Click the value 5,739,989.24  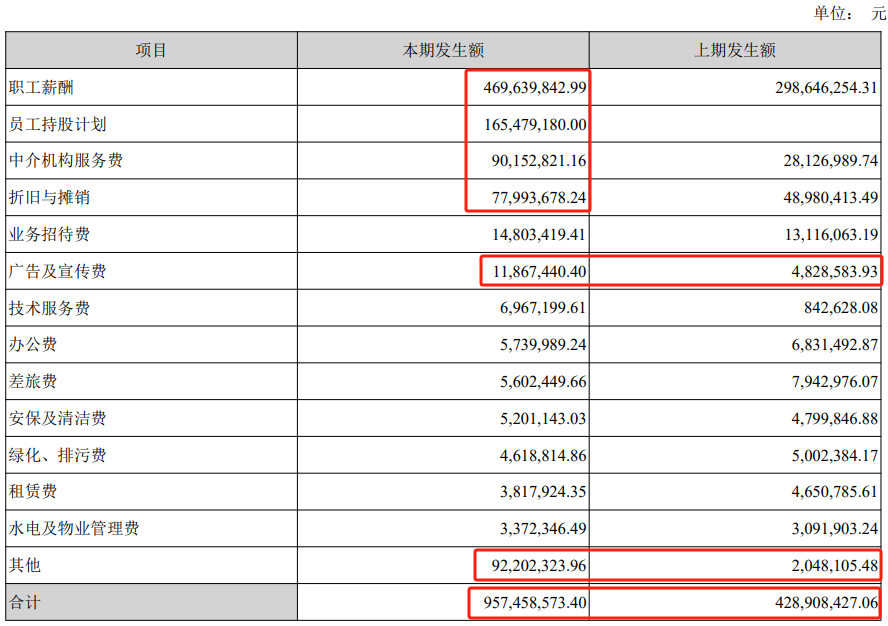click(x=543, y=345)
